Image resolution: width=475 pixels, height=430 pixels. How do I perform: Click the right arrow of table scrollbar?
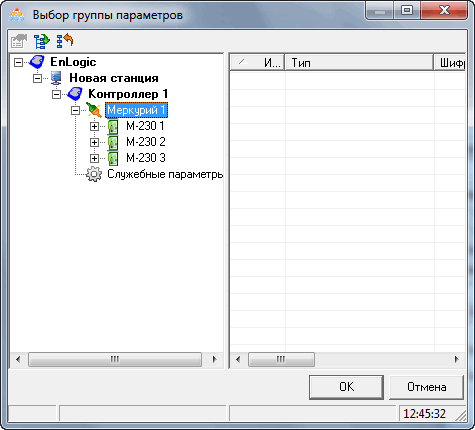pos(457,359)
